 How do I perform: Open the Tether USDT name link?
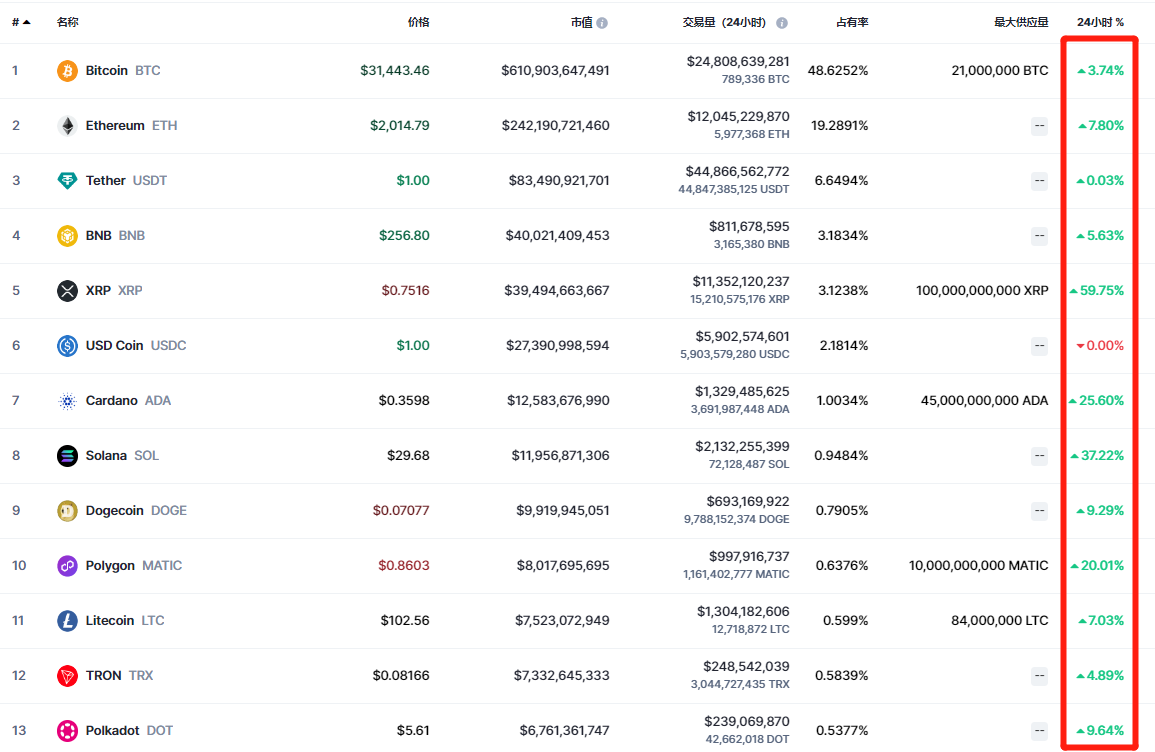coord(126,180)
